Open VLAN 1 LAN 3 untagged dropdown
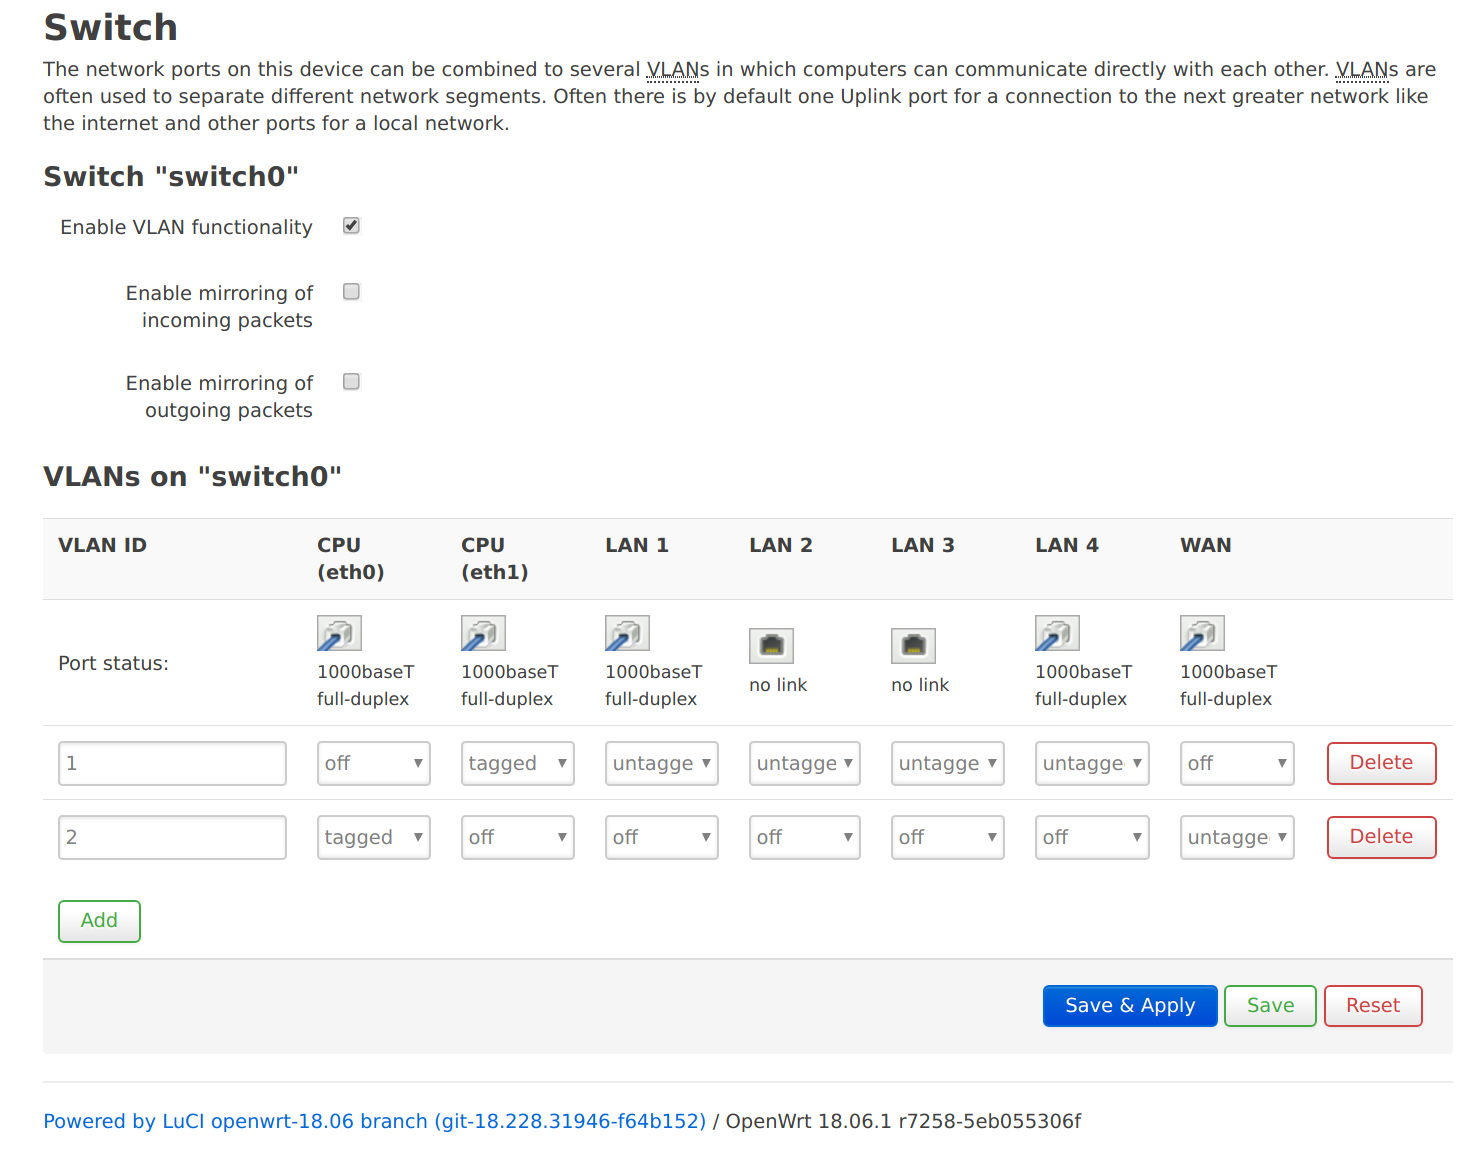Screen dimensions: 1466x1157 coord(948,763)
